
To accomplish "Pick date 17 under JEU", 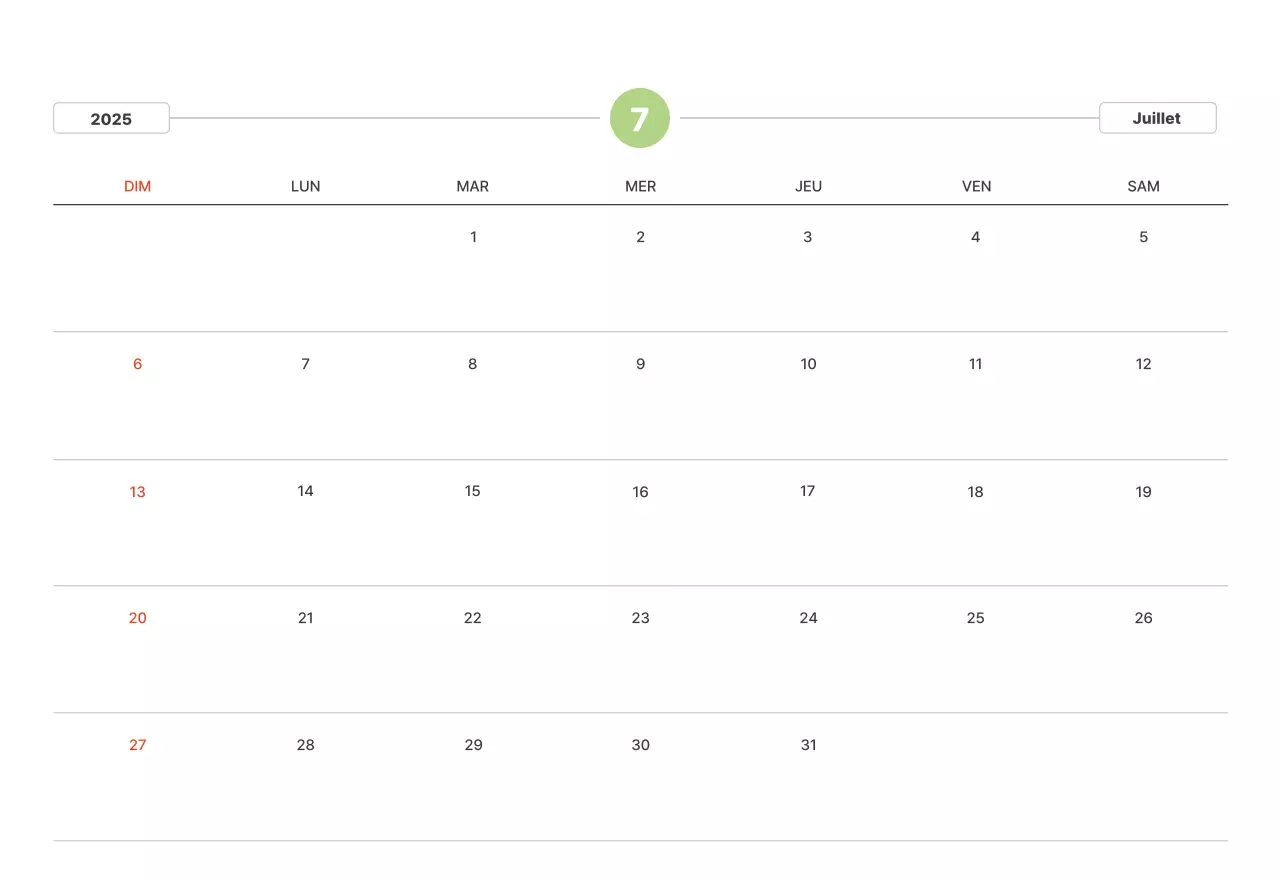I will (808, 491).
